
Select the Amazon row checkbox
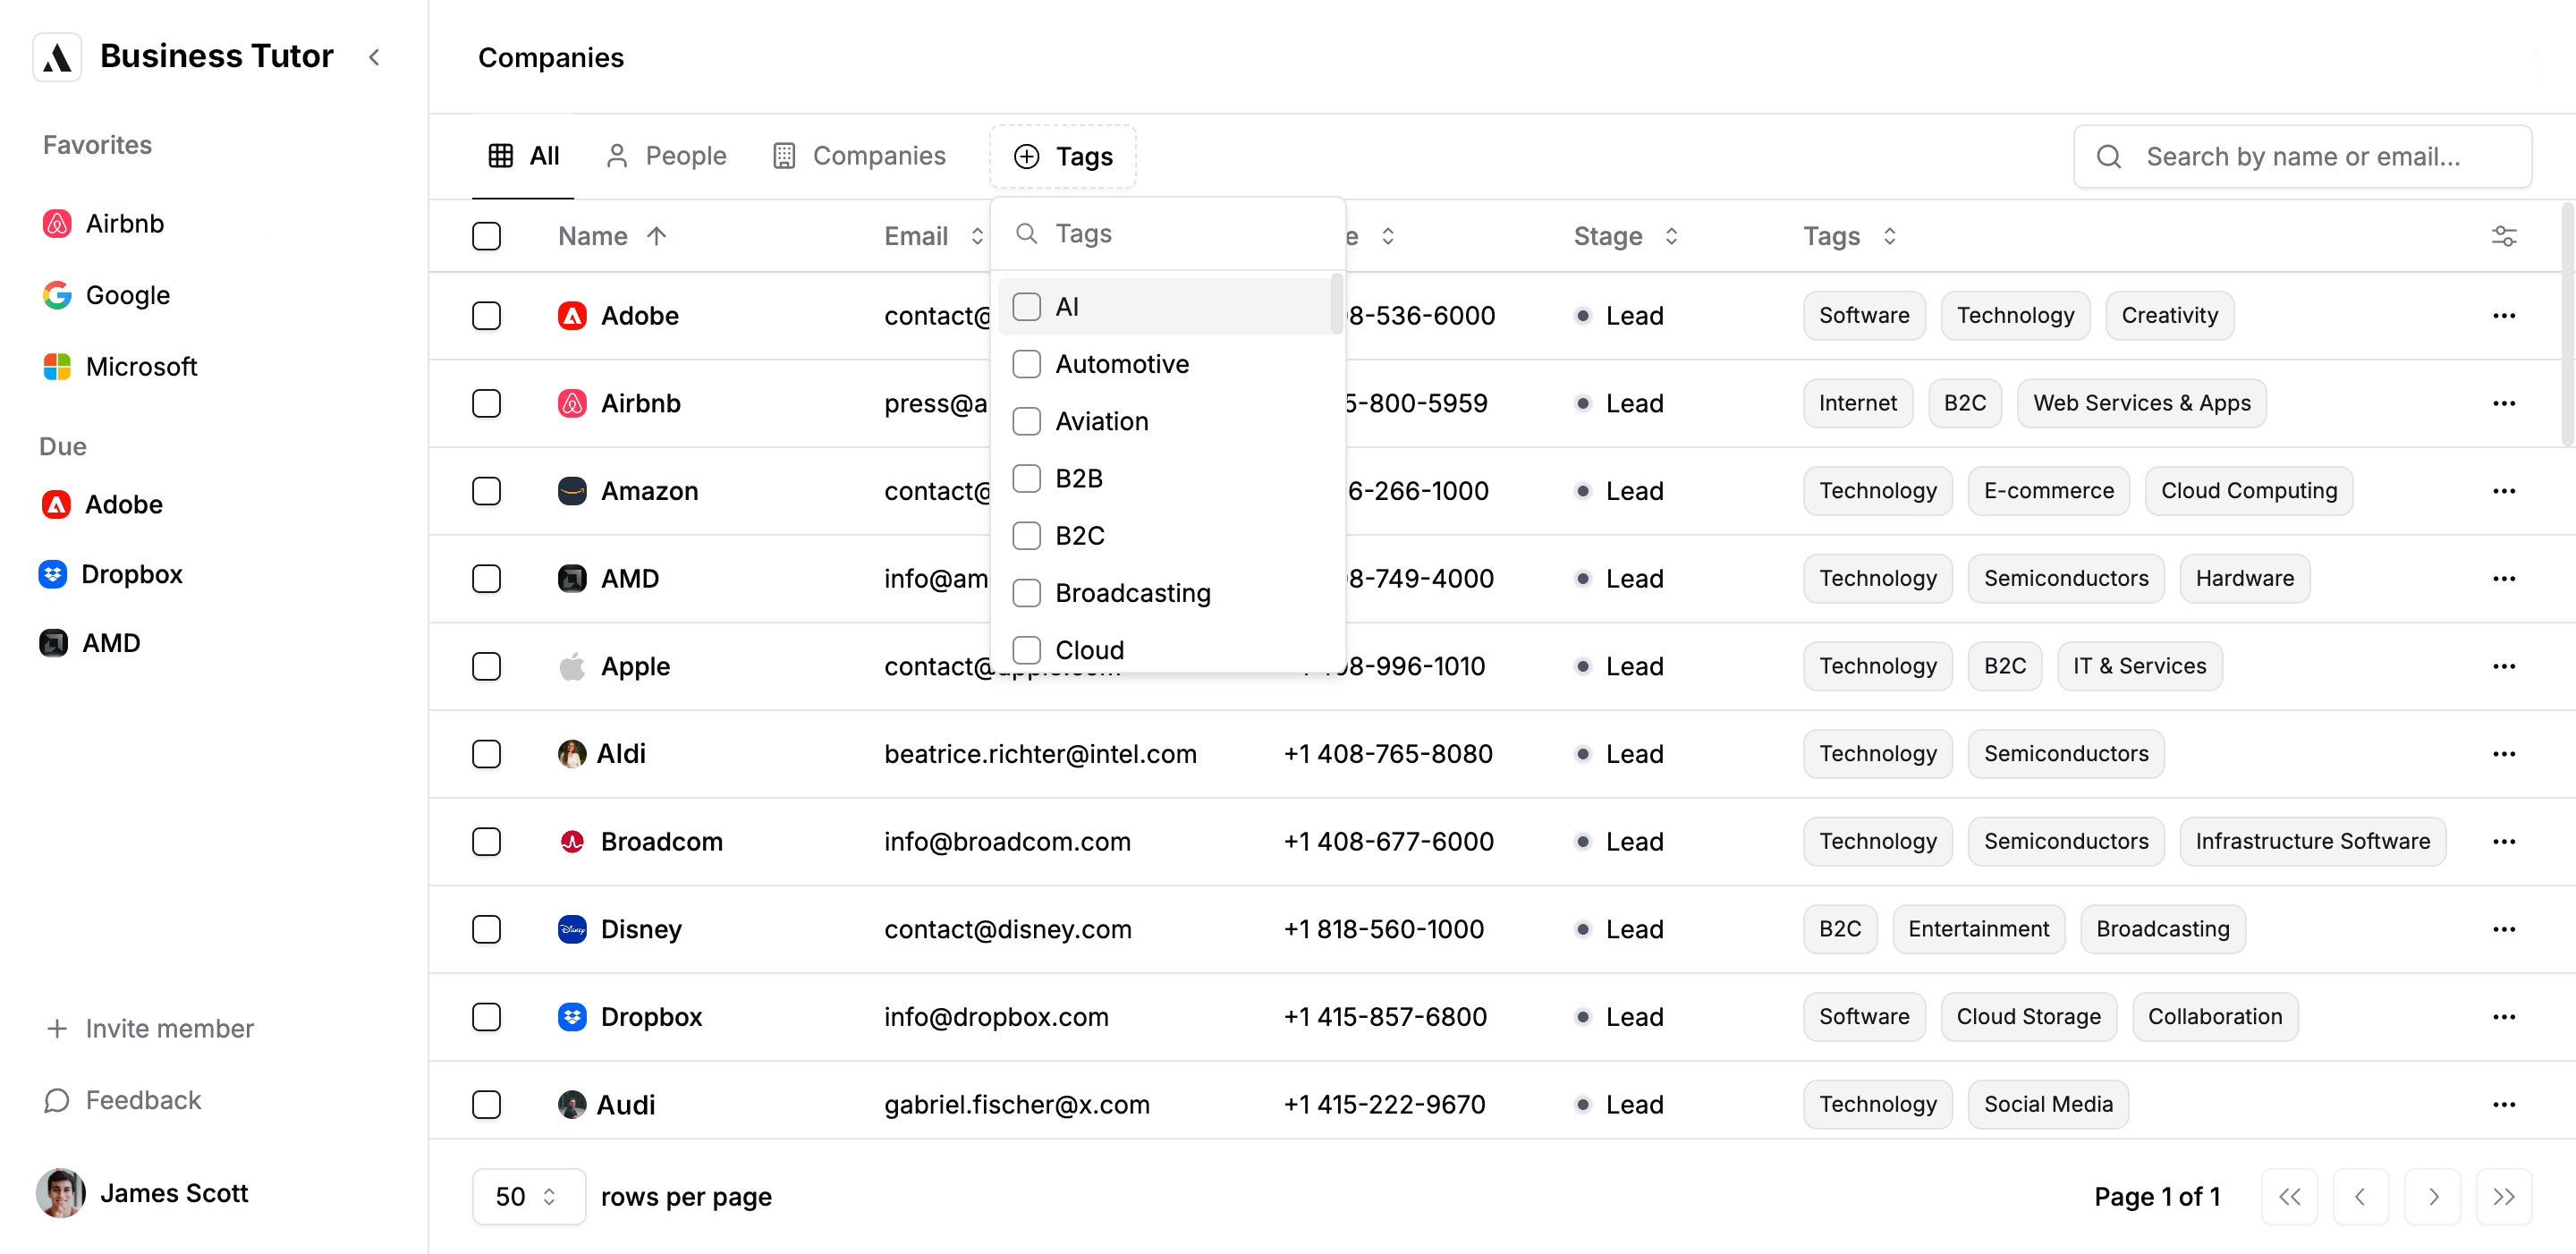coord(487,491)
